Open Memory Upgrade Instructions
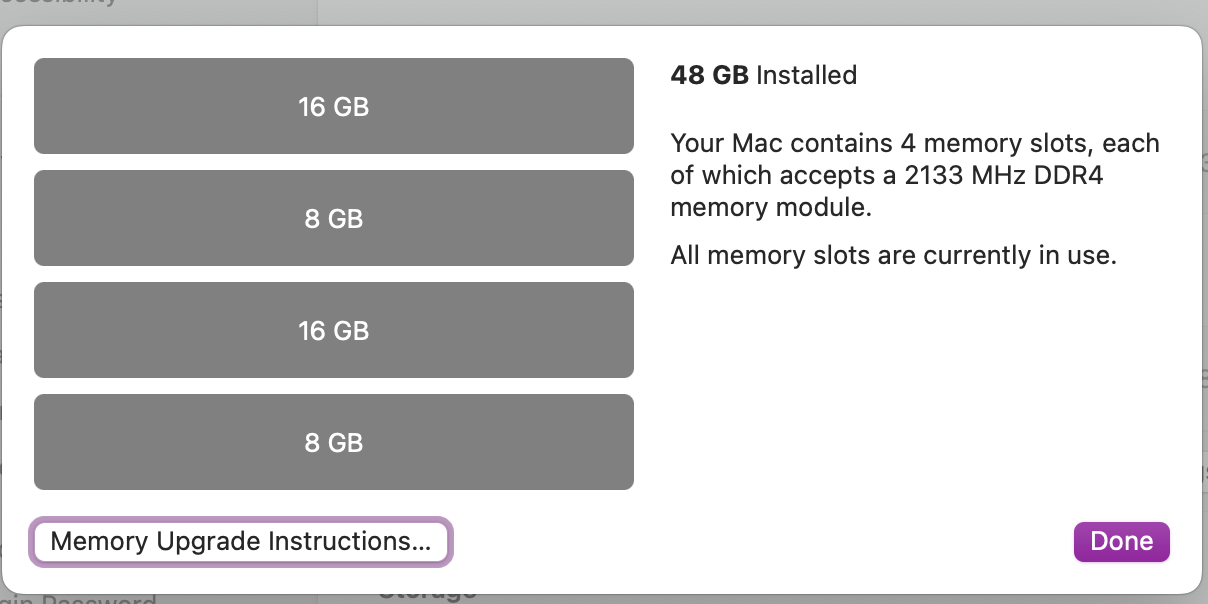The height and width of the screenshot is (604, 1208). pos(241,542)
